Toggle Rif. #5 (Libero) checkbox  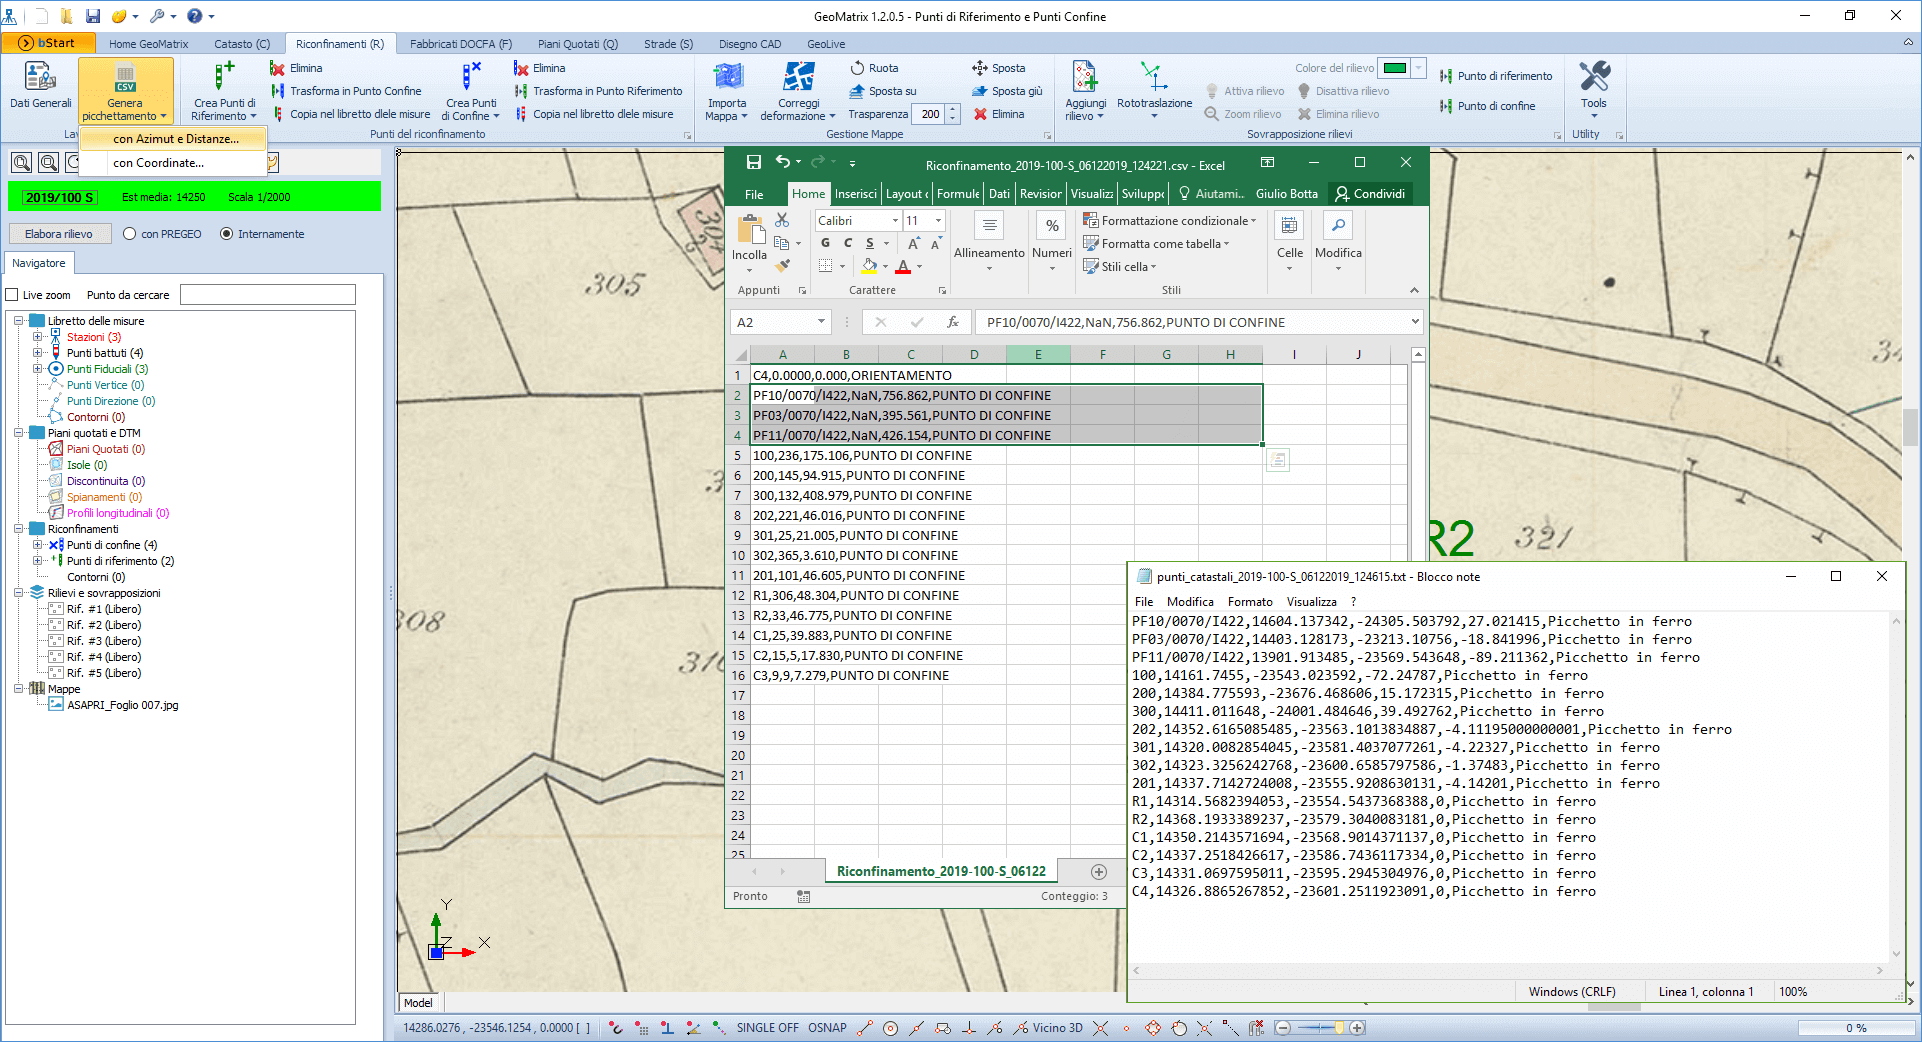tap(56, 673)
